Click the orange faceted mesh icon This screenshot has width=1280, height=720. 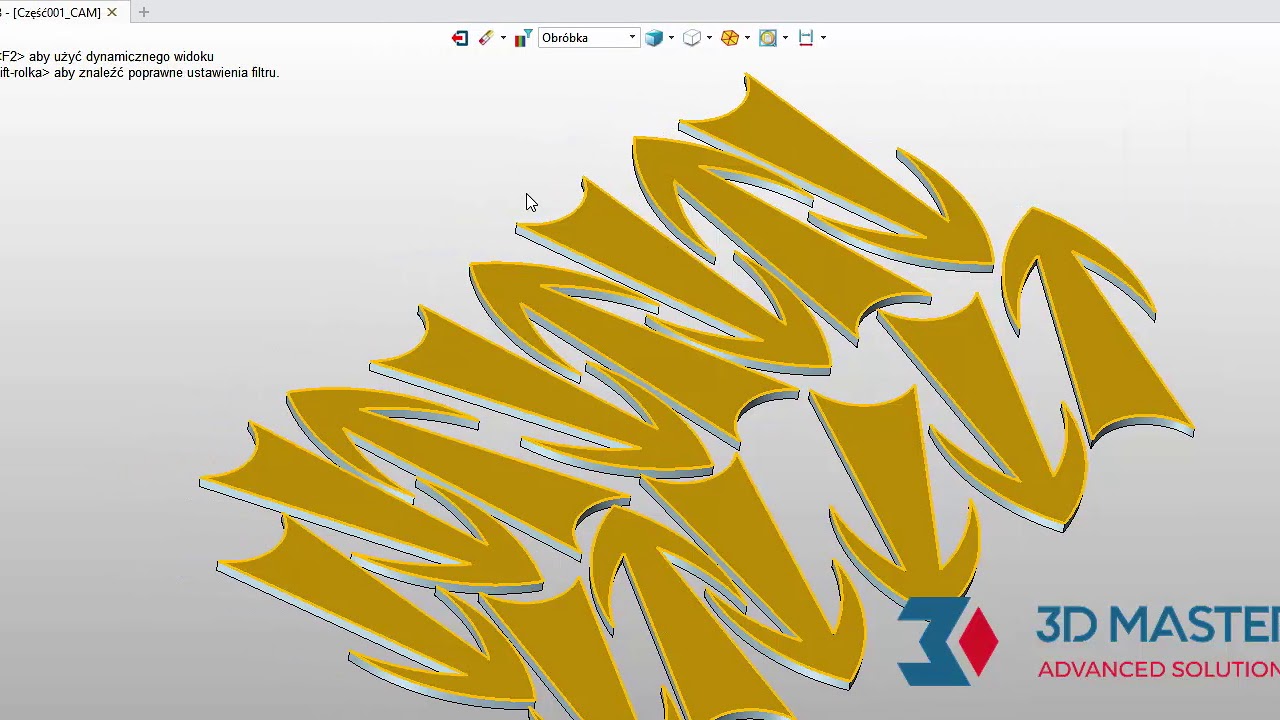click(730, 38)
